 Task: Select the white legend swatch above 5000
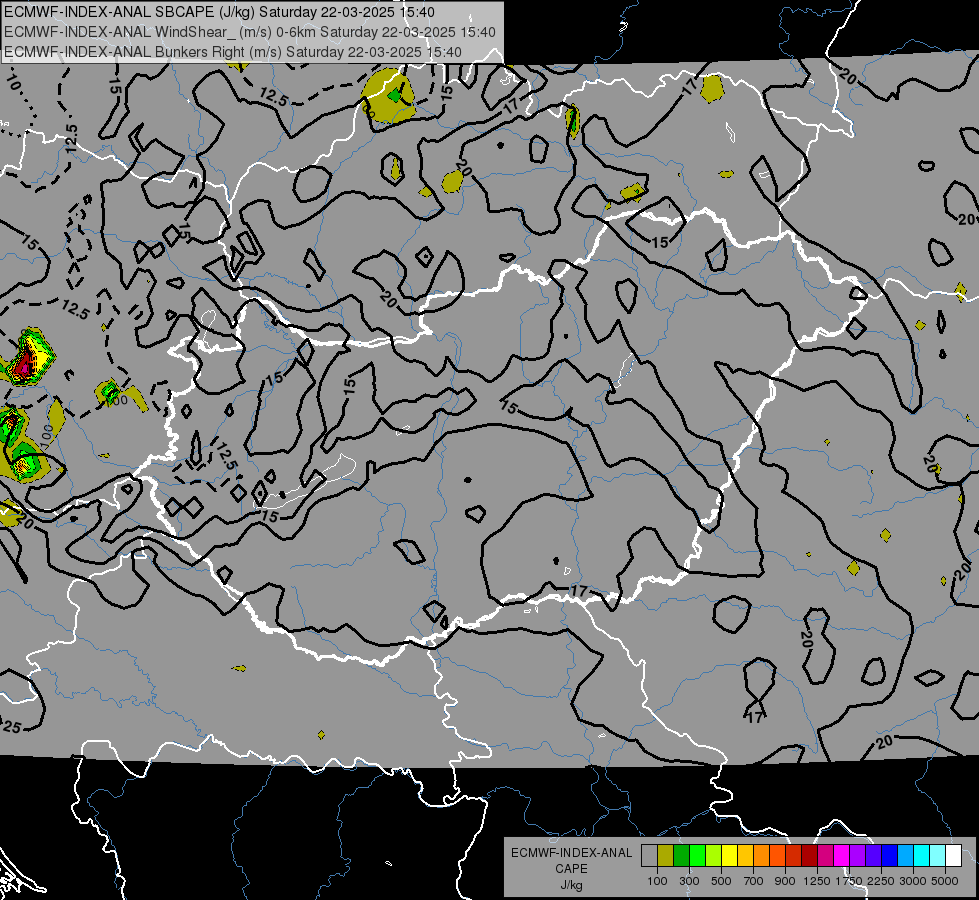pyautogui.click(x=953, y=855)
